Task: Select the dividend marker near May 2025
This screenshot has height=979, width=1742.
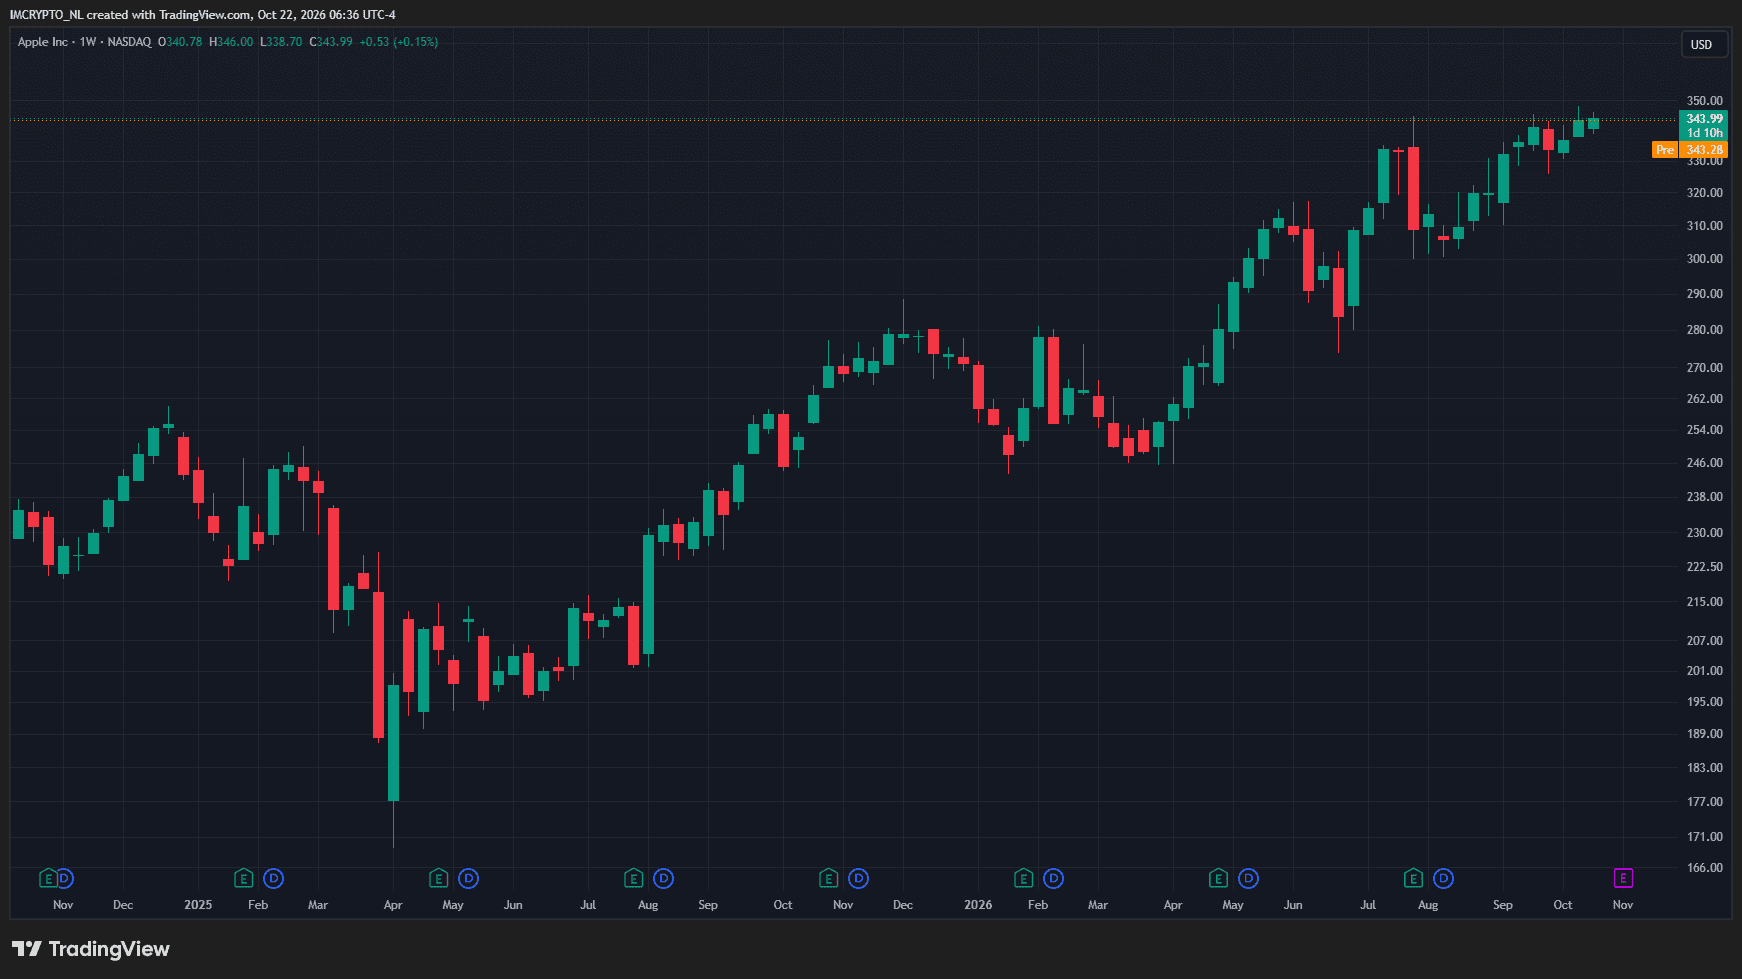Action: tap(468, 878)
